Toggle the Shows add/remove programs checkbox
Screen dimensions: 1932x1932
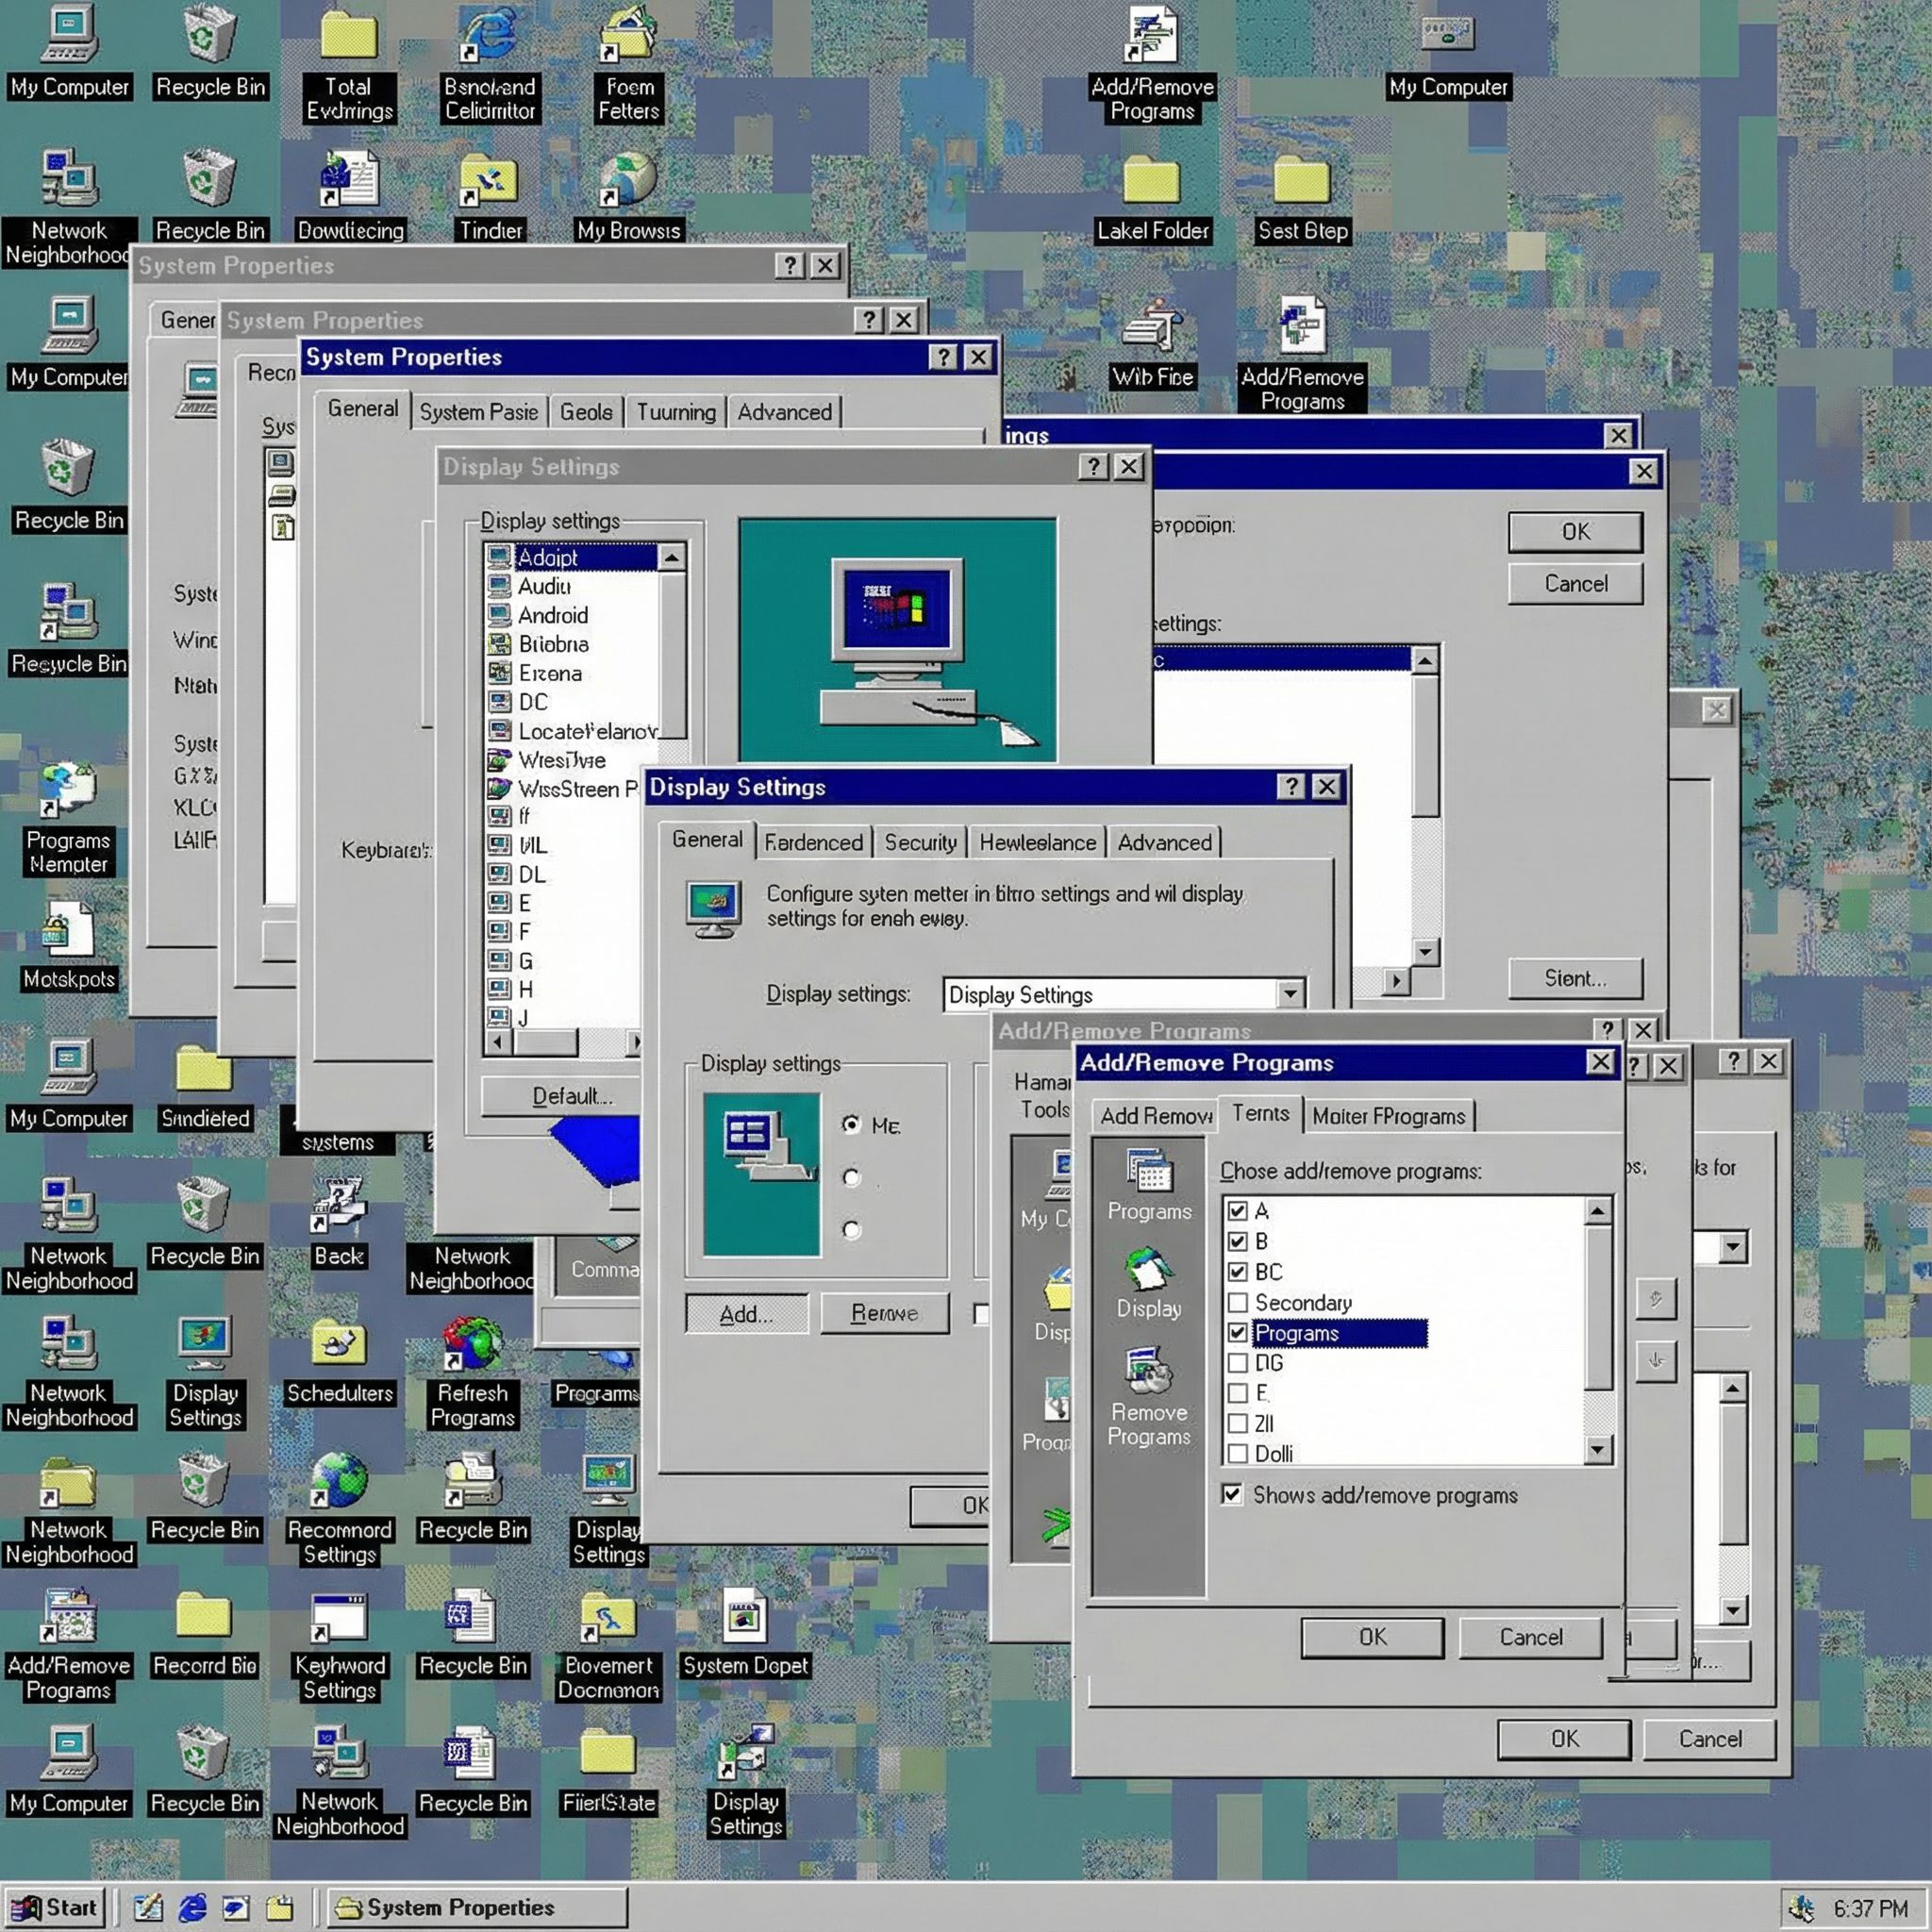(x=1232, y=1494)
